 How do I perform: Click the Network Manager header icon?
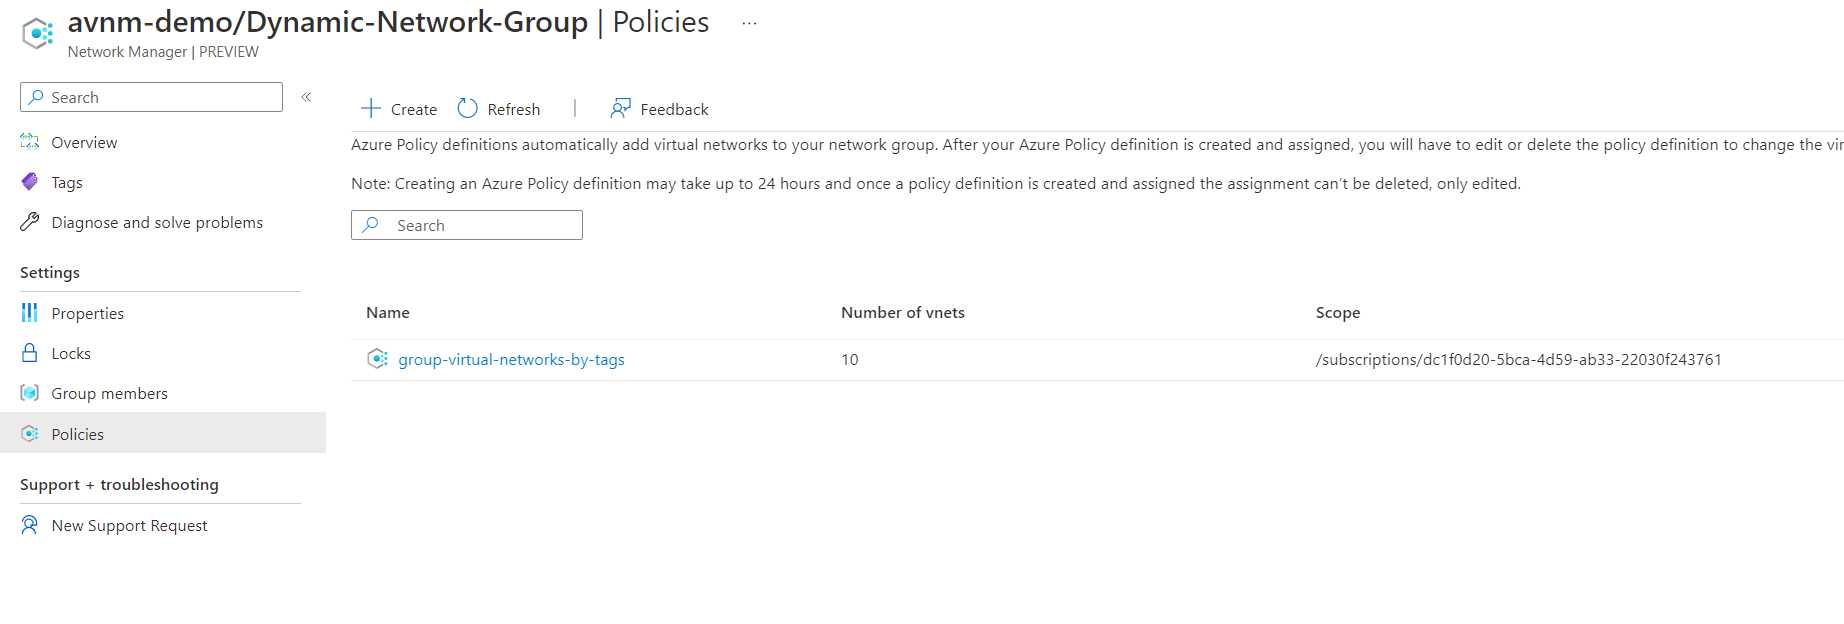point(38,33)
